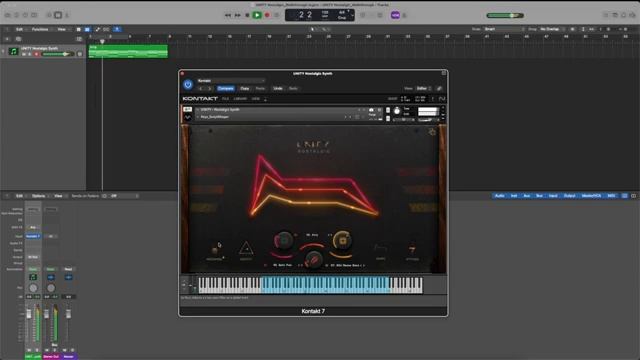Select the green MIDI region in the timeline
640x360 pixels.
click(128, 51)
